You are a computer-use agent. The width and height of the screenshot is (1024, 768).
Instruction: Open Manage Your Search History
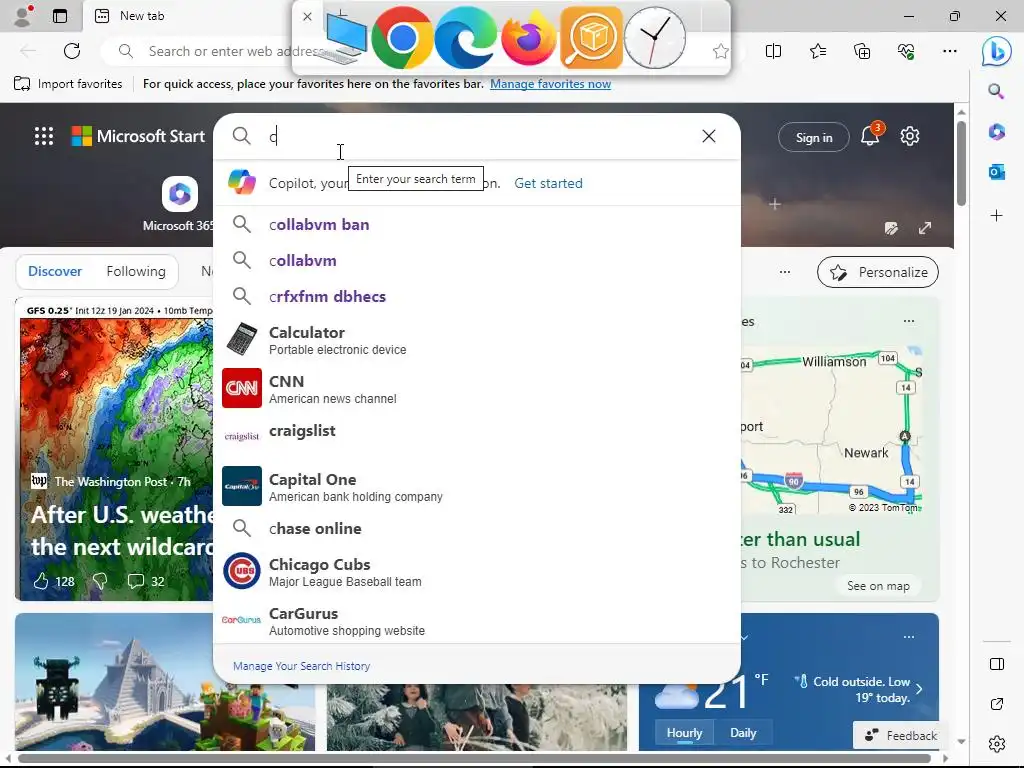[x=301, y=666]
